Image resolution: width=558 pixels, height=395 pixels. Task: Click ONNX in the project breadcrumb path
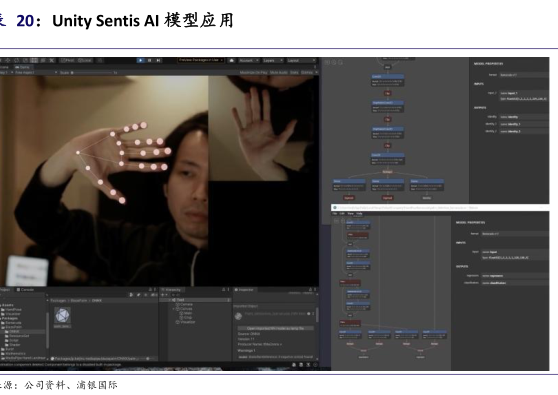pyautogui.click(x=97, y=301)
